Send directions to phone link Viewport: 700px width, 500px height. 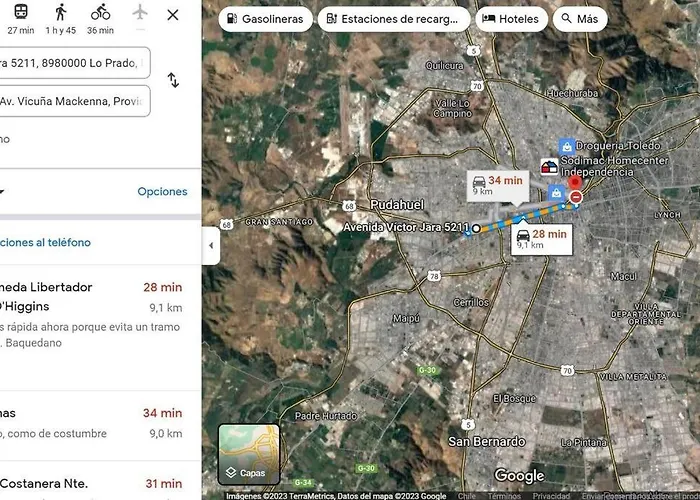pos(45,242)
